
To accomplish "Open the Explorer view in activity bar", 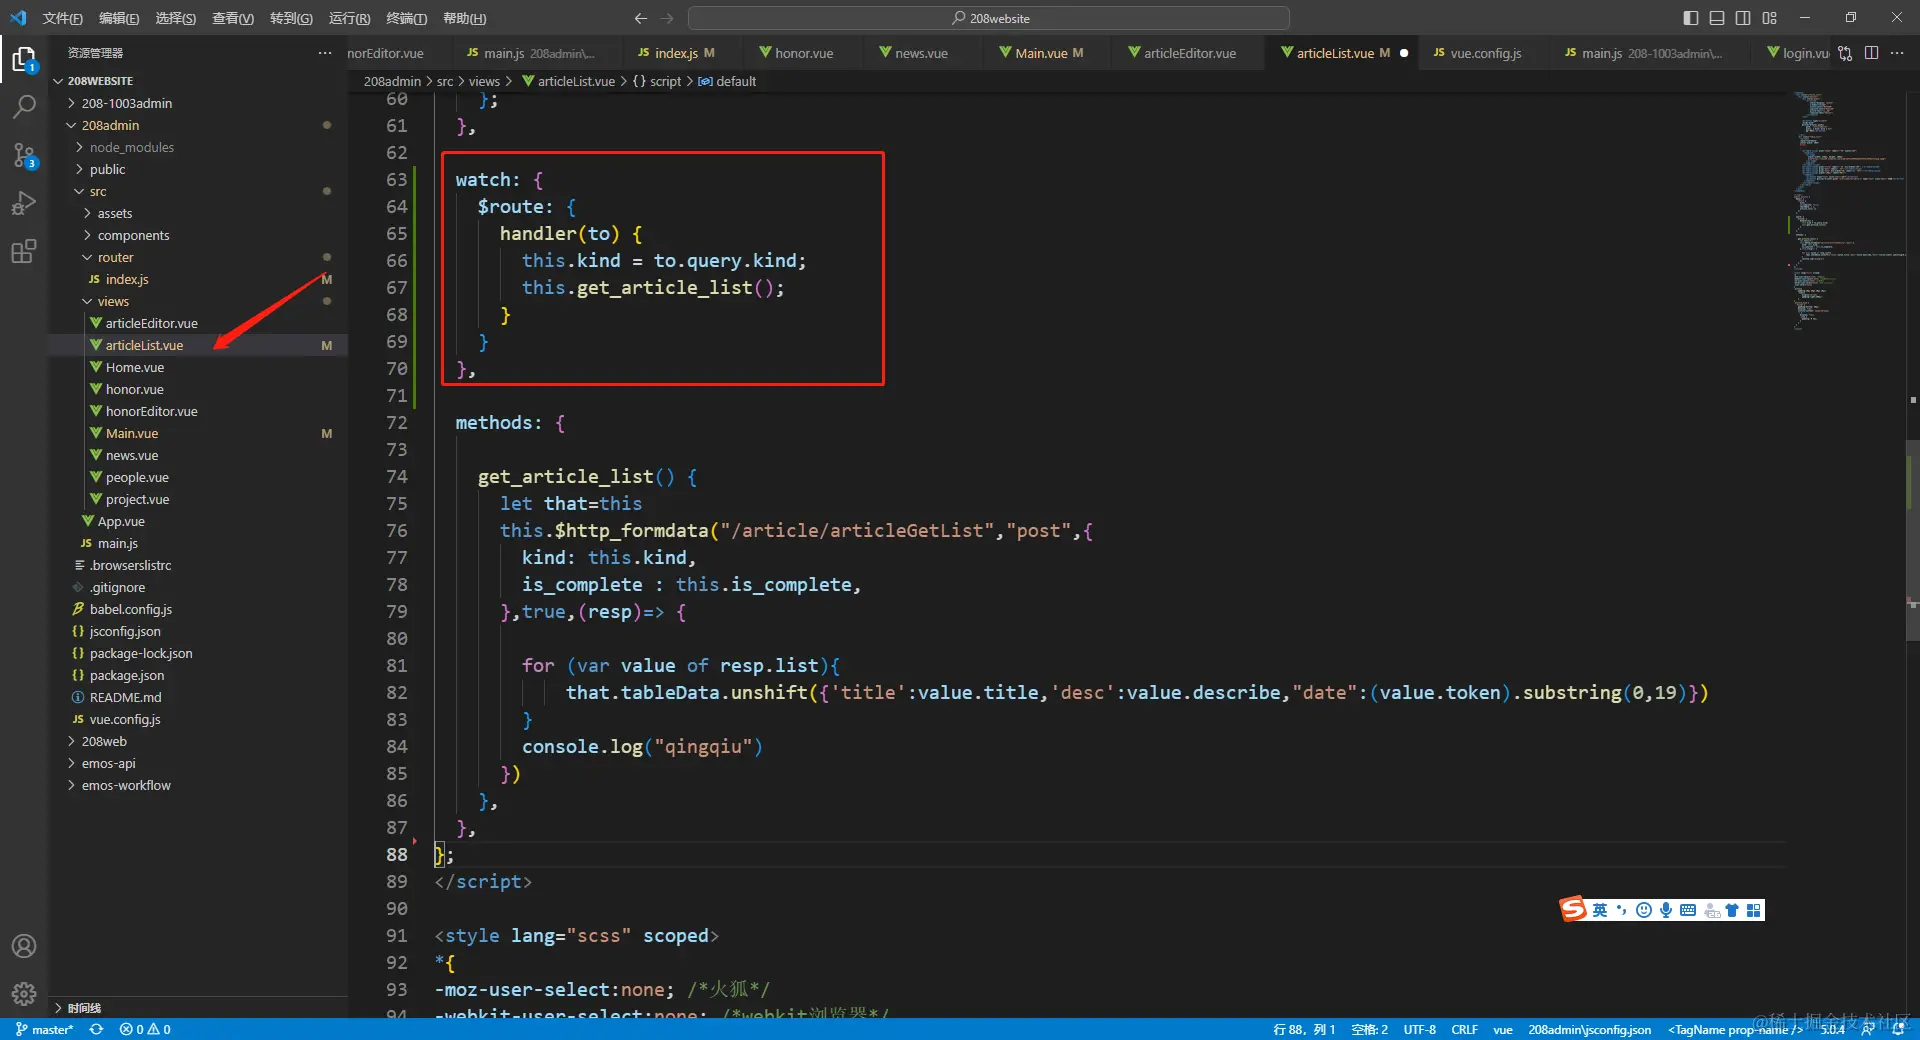I will pos(24,60).
